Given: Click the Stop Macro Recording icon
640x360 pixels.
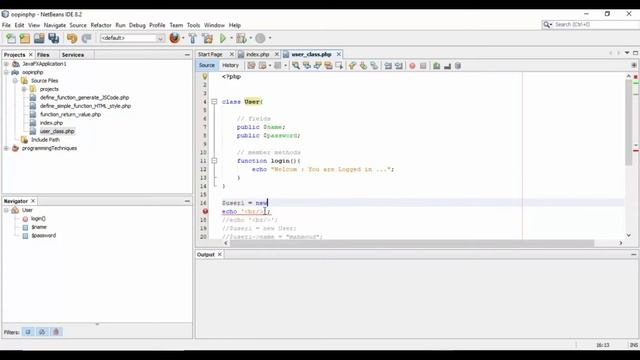Looking at the screenshot, I should [423, 66].
